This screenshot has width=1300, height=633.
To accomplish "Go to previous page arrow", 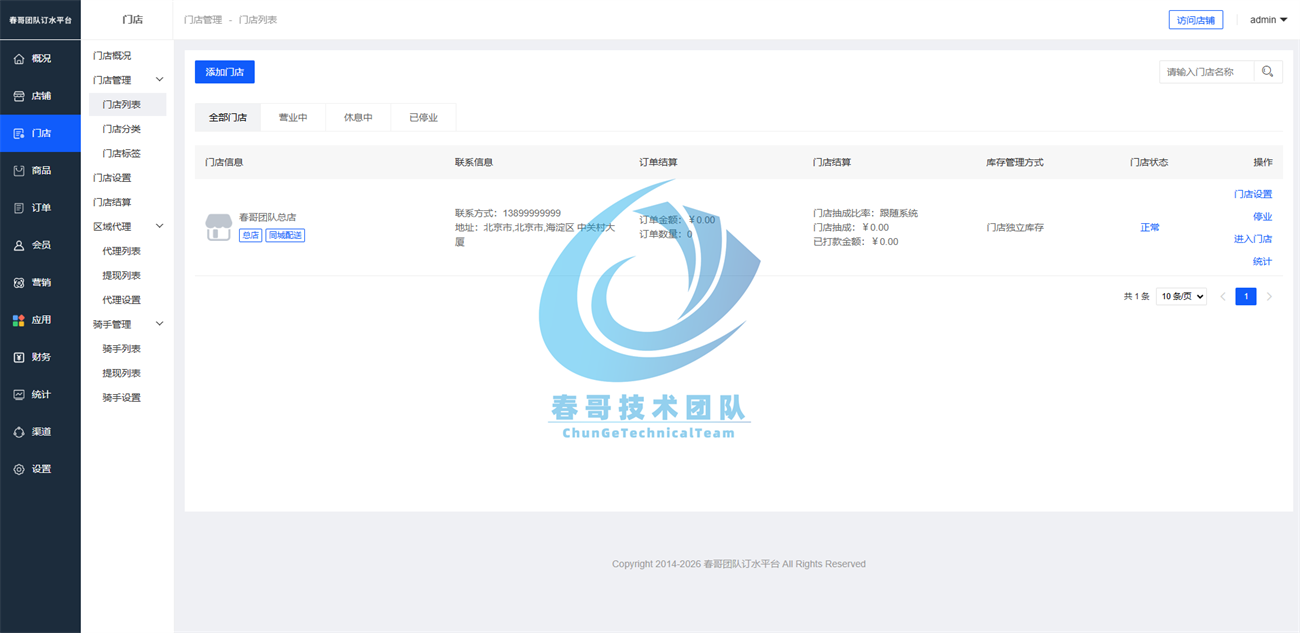I will point(1223,296).
